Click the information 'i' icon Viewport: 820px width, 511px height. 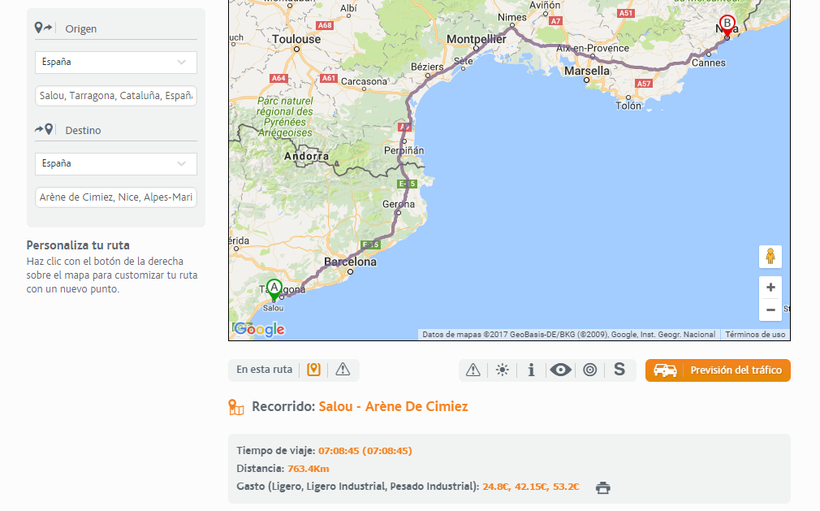click(531, 370)
